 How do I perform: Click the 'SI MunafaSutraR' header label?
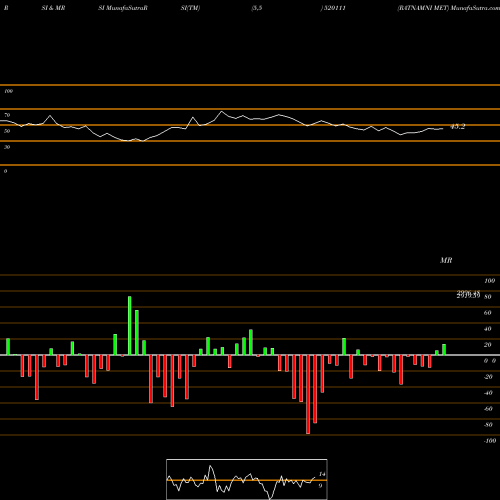tap(123, 8)
